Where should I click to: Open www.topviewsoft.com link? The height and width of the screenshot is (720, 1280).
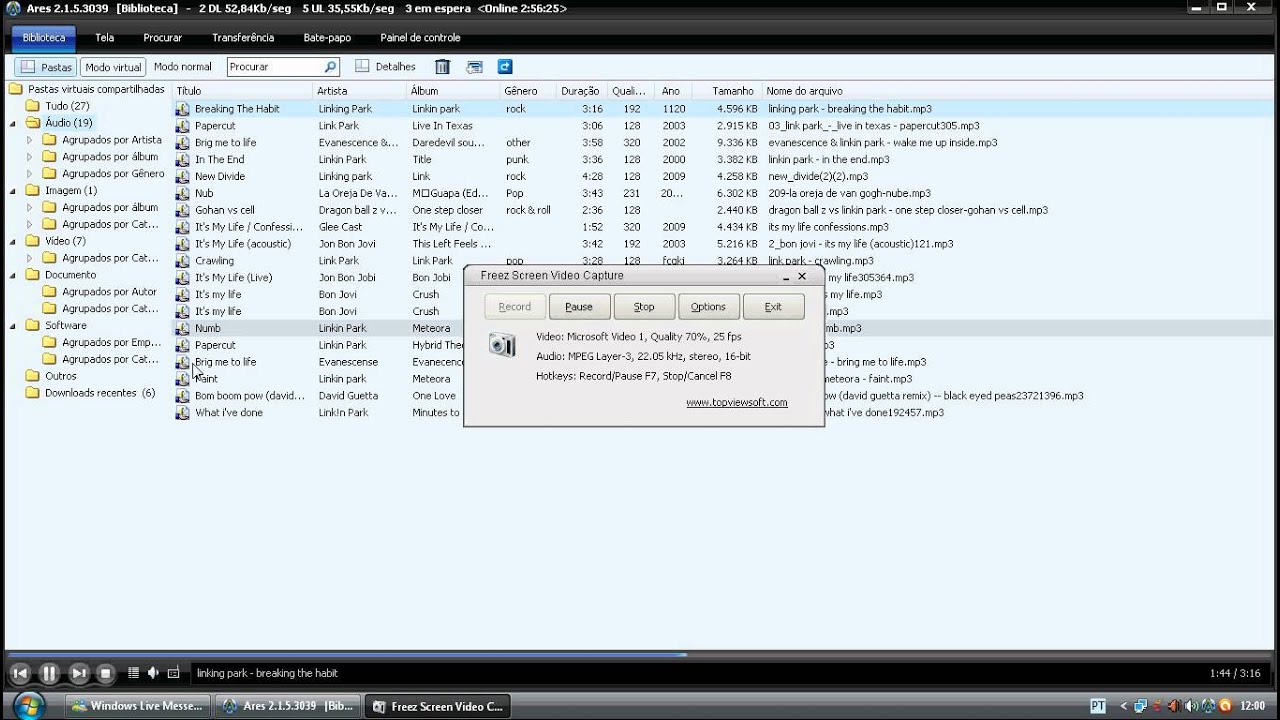(x=737, y=403)
